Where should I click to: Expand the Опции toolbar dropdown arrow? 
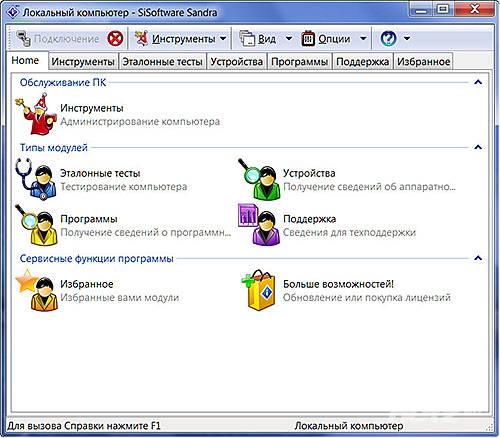pos(363,39)
